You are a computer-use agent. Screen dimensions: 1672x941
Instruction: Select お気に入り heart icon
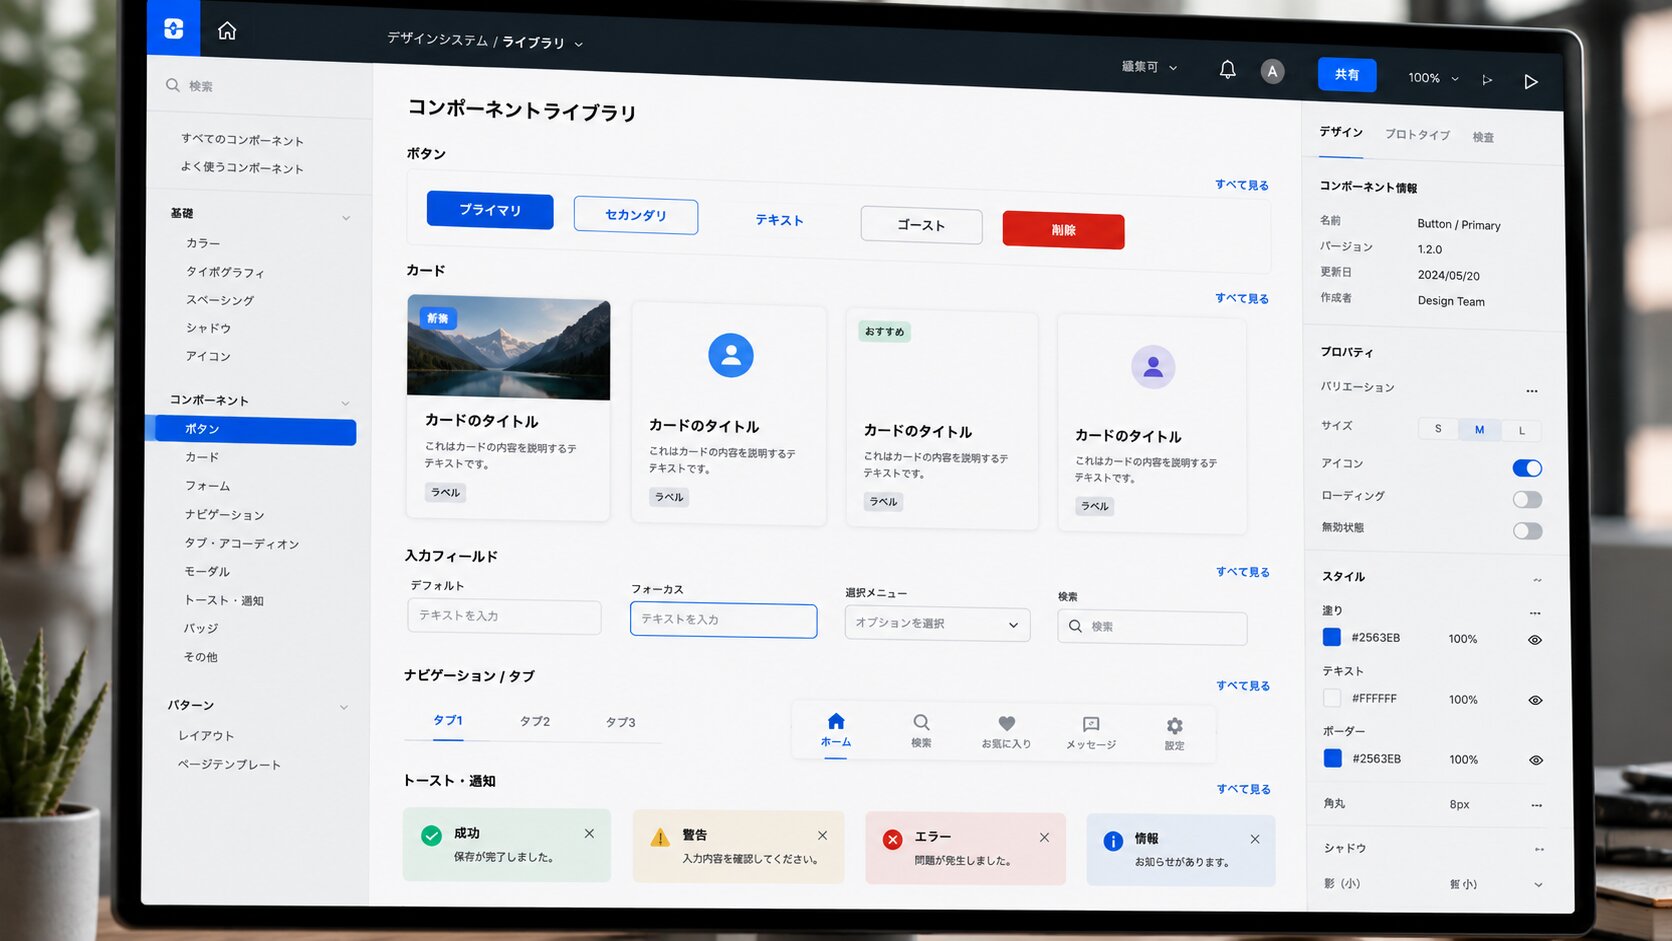[1007, 723]
